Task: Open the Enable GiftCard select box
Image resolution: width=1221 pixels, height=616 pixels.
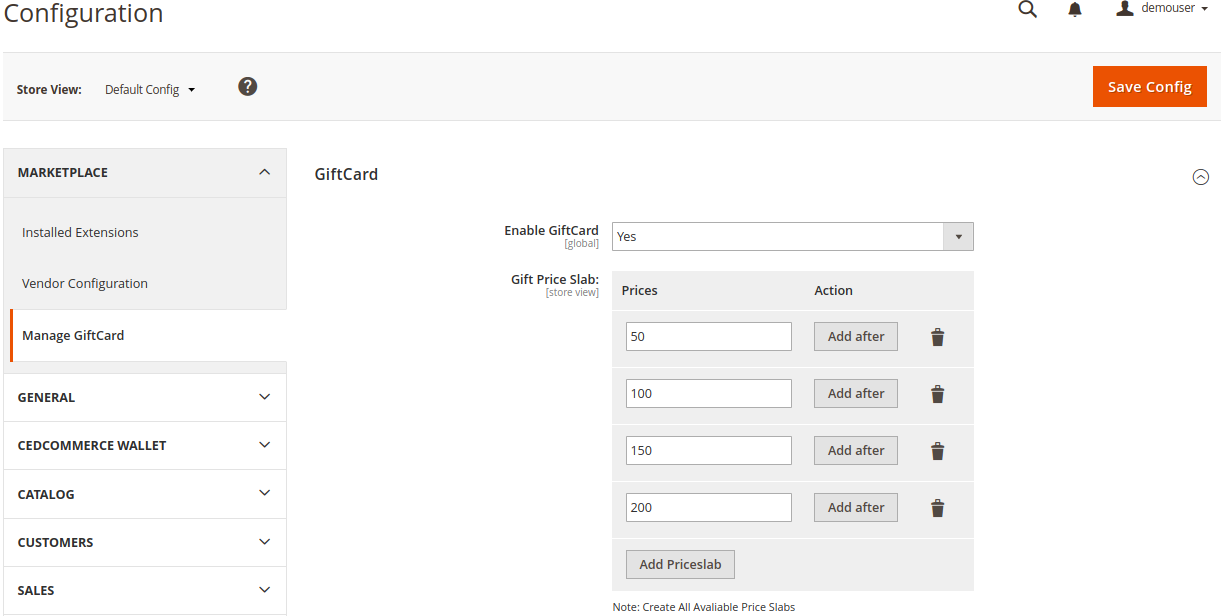Action: tap(793, 236)
